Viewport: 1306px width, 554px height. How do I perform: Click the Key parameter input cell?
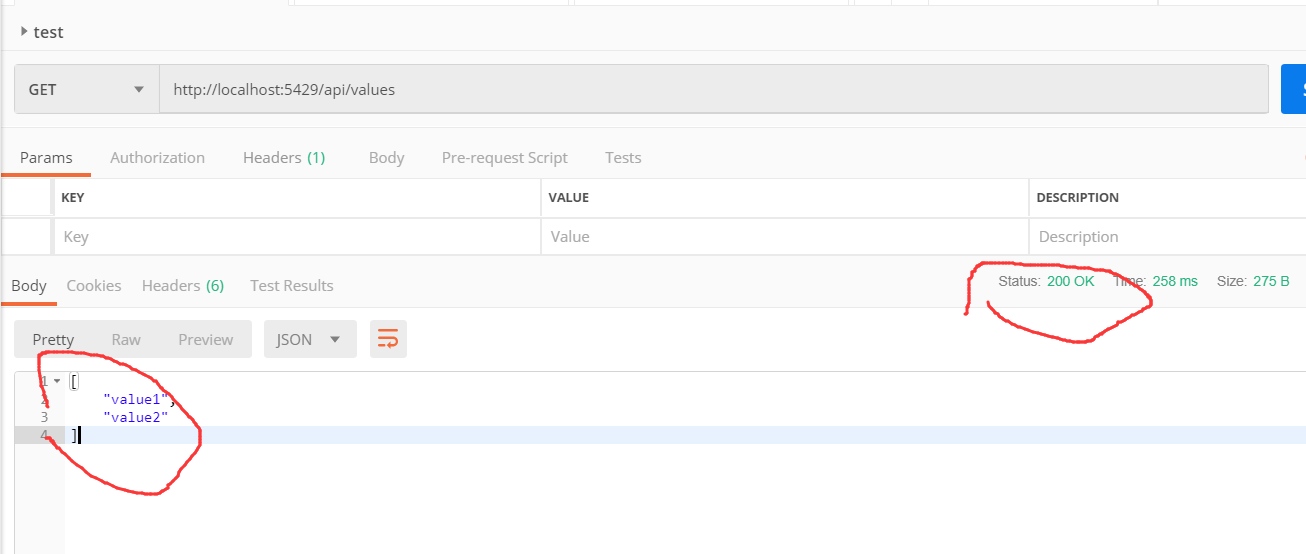pyautogui.click(x=297, y=237)
